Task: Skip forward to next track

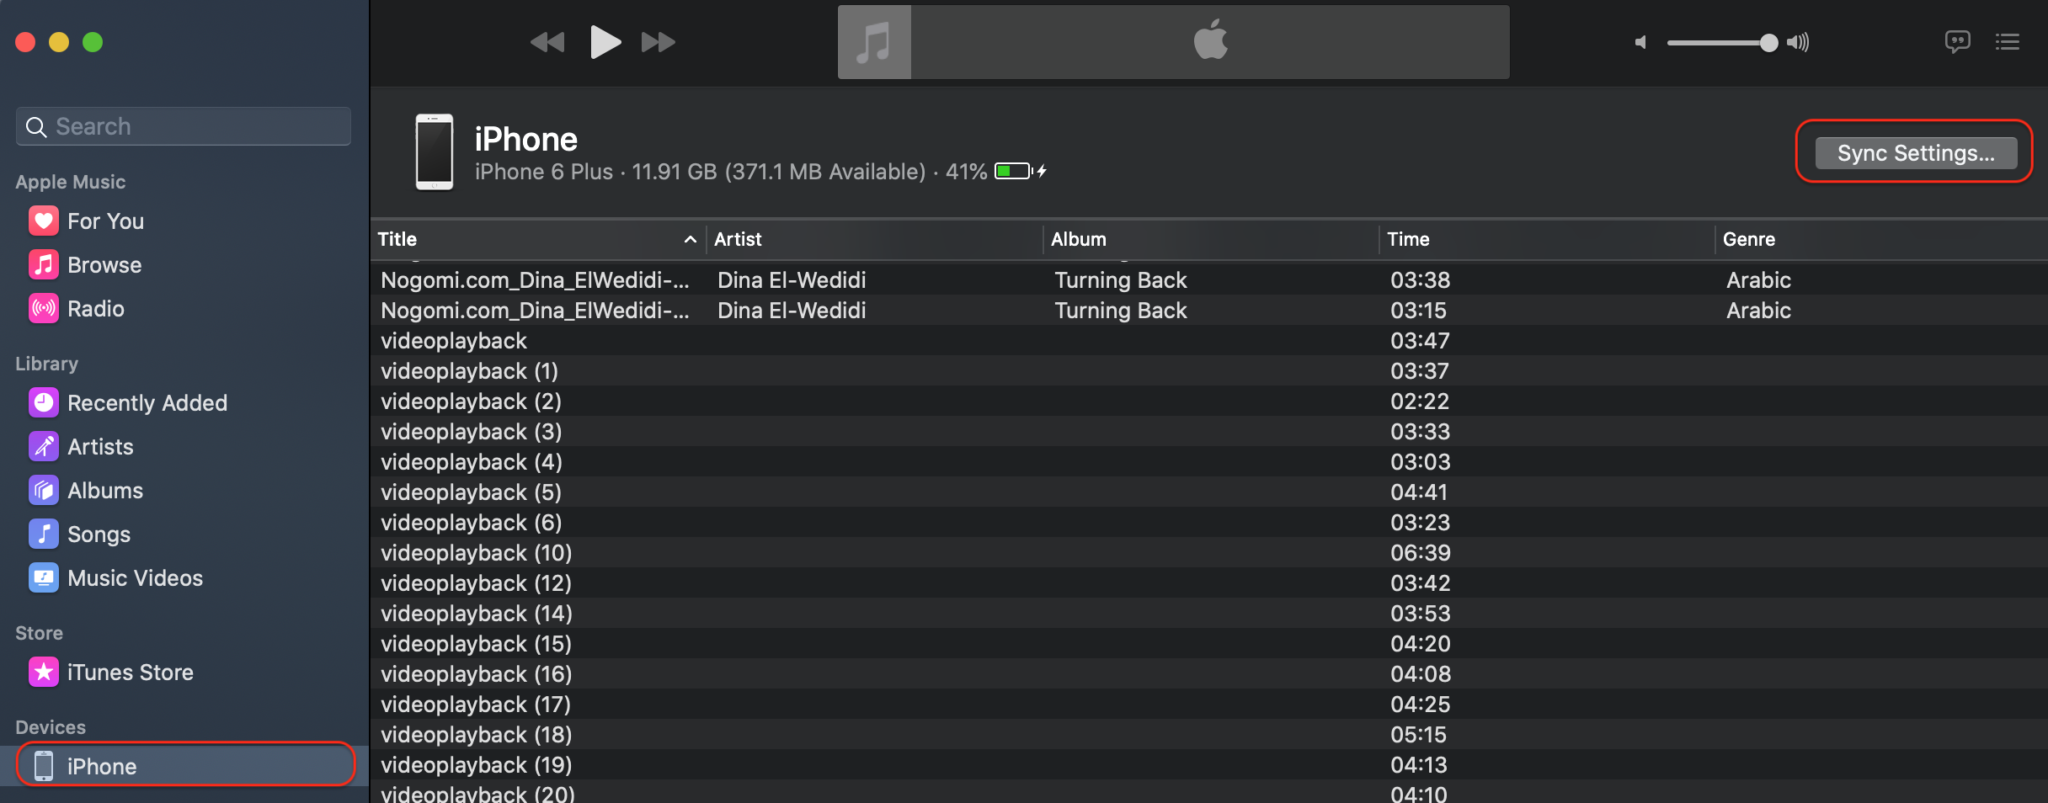Action: coord(658,42)
